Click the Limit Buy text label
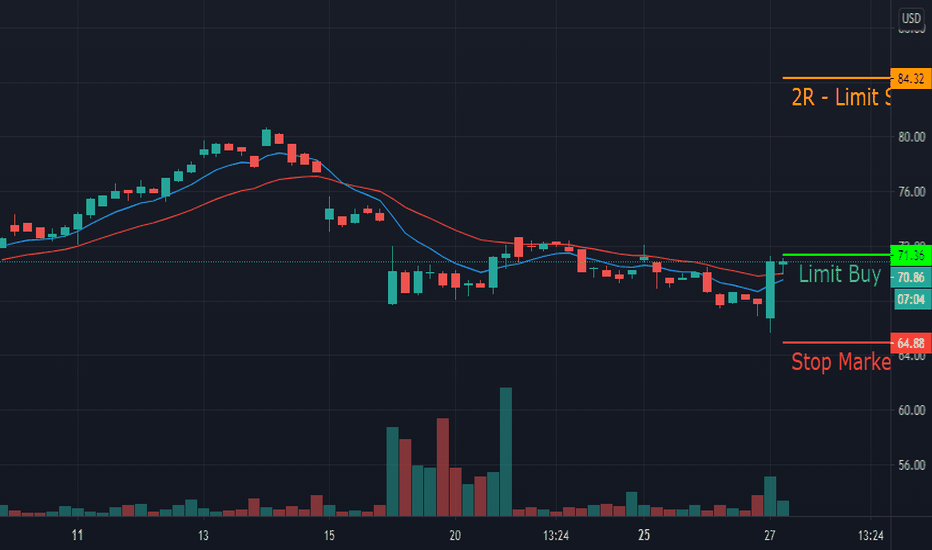 point(839,274)
